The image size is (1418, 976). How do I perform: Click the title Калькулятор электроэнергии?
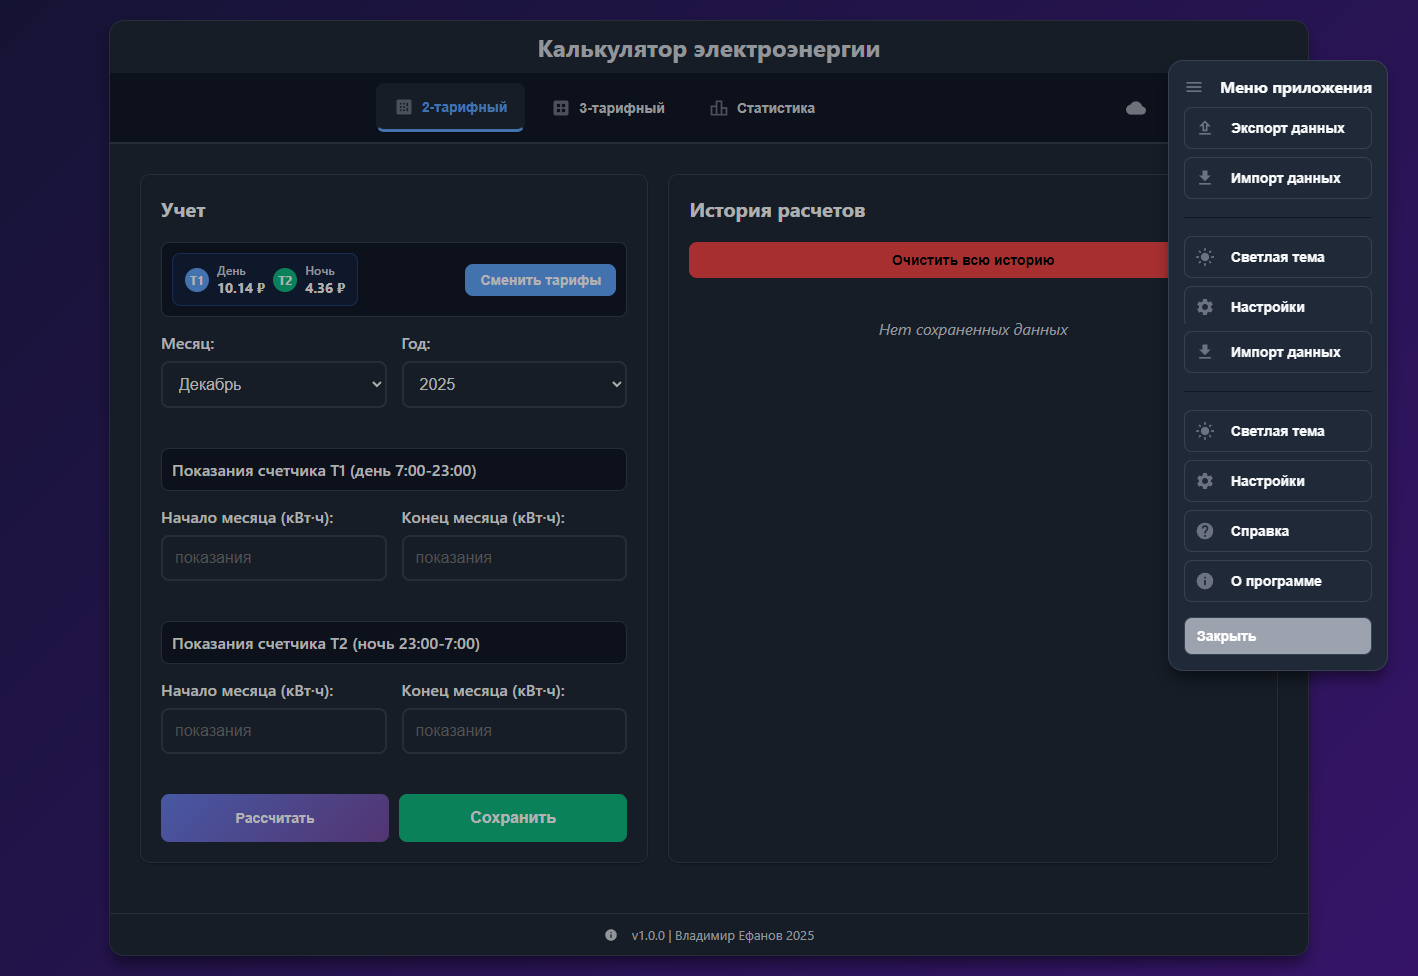[x=709, y=49]
